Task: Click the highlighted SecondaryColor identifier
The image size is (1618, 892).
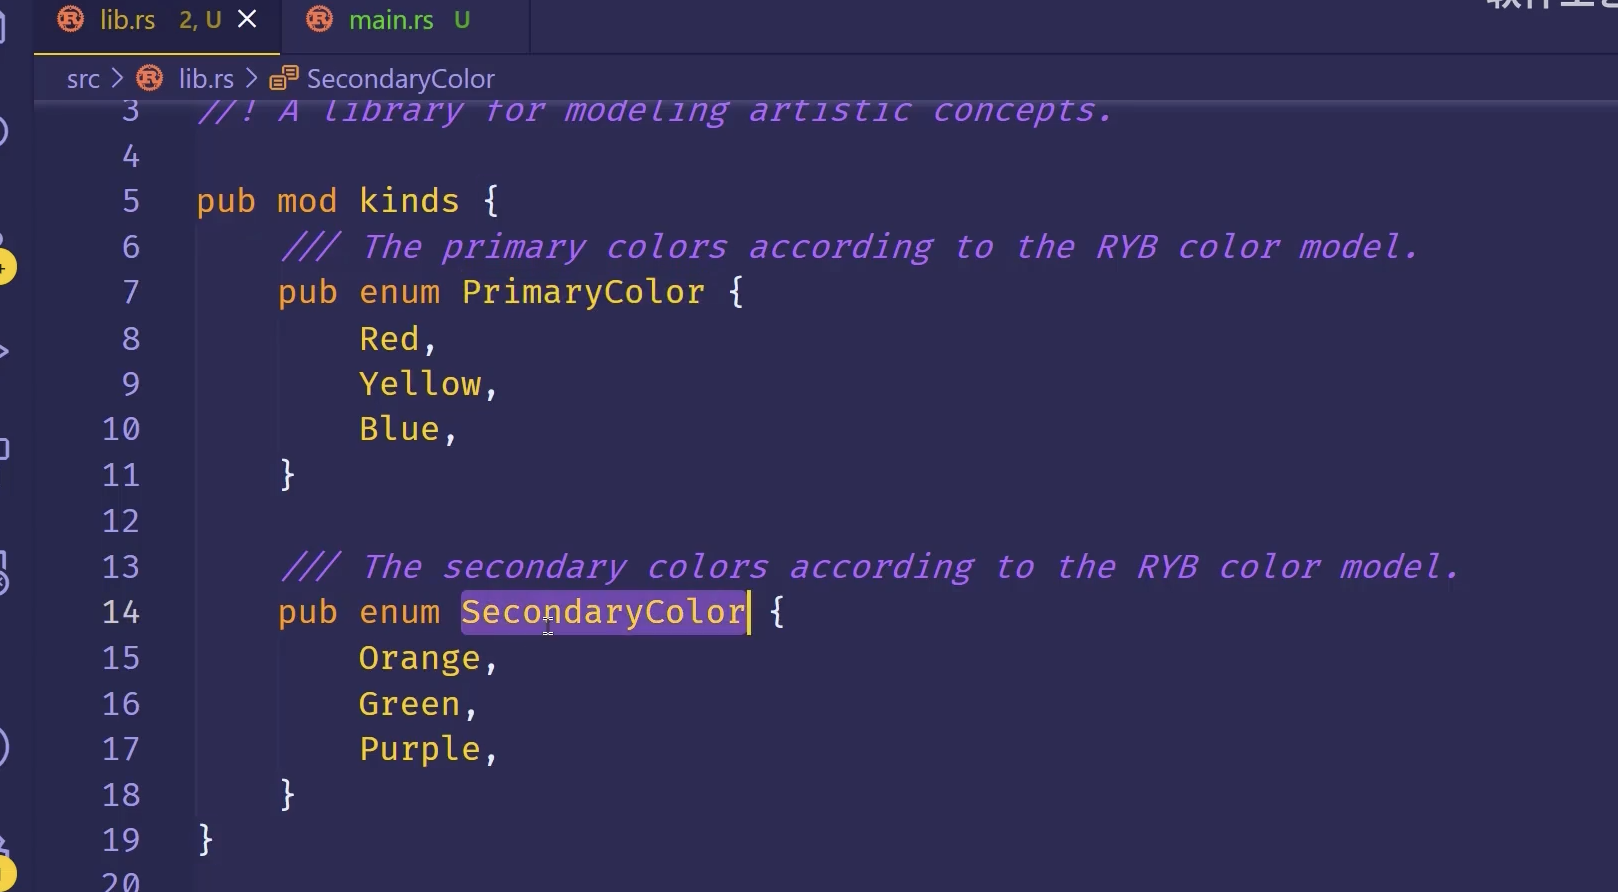Action: (603, 612)
